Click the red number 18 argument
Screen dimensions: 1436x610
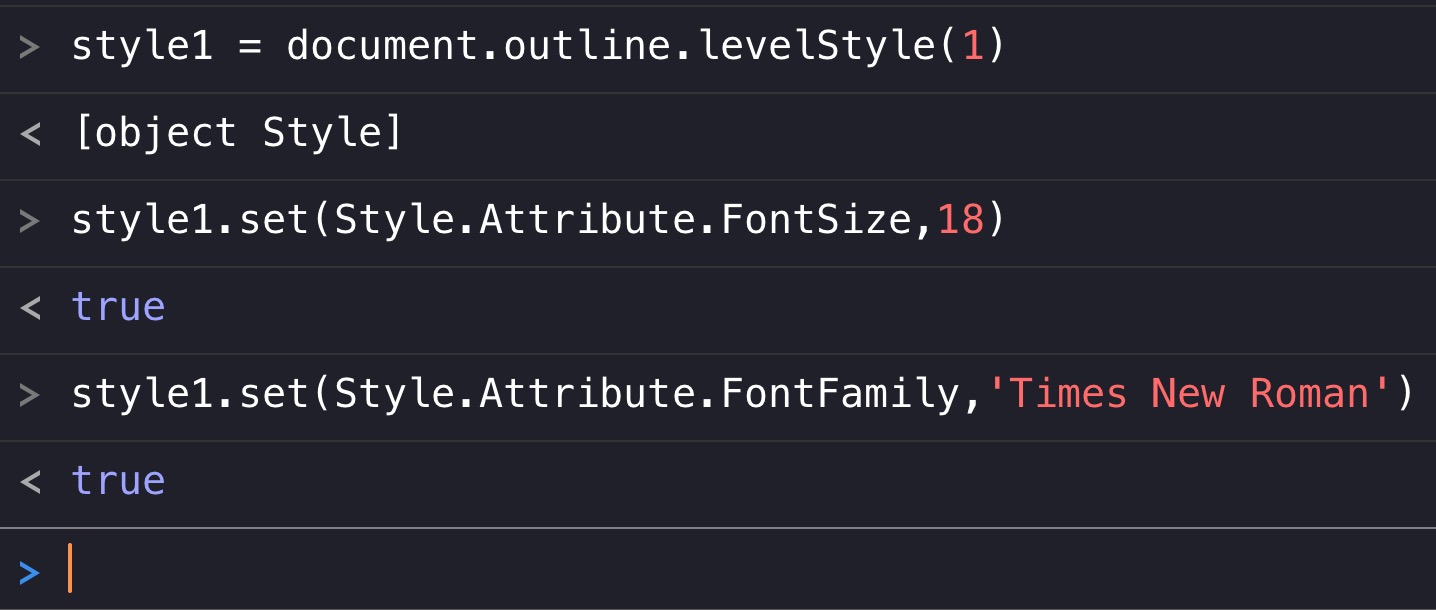click(961, 220)
